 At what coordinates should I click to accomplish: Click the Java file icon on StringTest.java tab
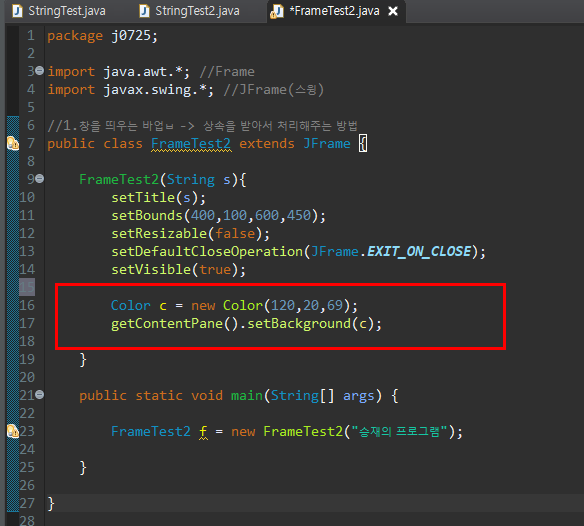click(18, 11)
